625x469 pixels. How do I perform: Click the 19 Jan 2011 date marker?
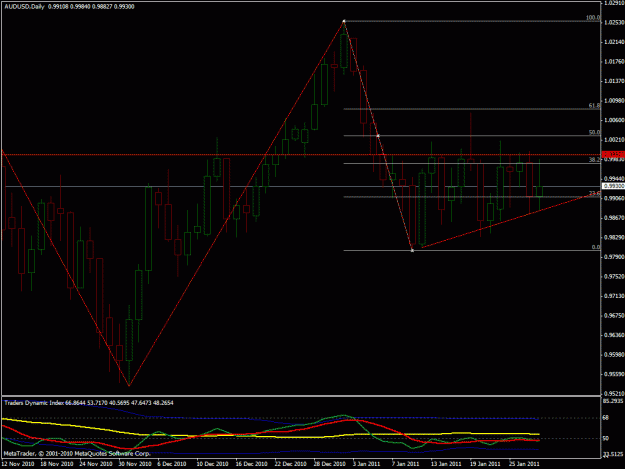click(x=485, y=464)
